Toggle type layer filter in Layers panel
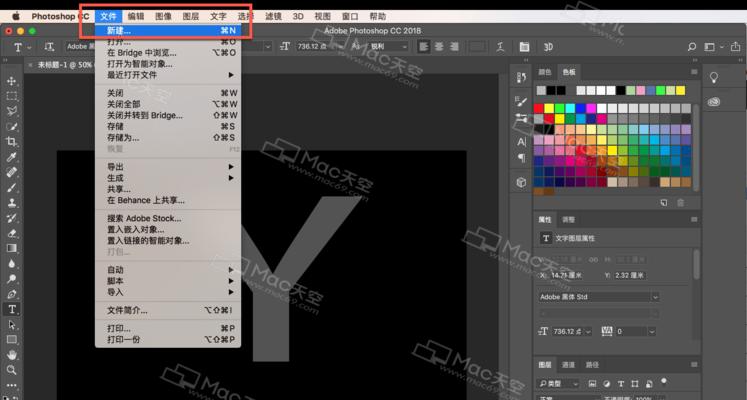The height and width of the screenshot is (400, 747). (621, 383)
